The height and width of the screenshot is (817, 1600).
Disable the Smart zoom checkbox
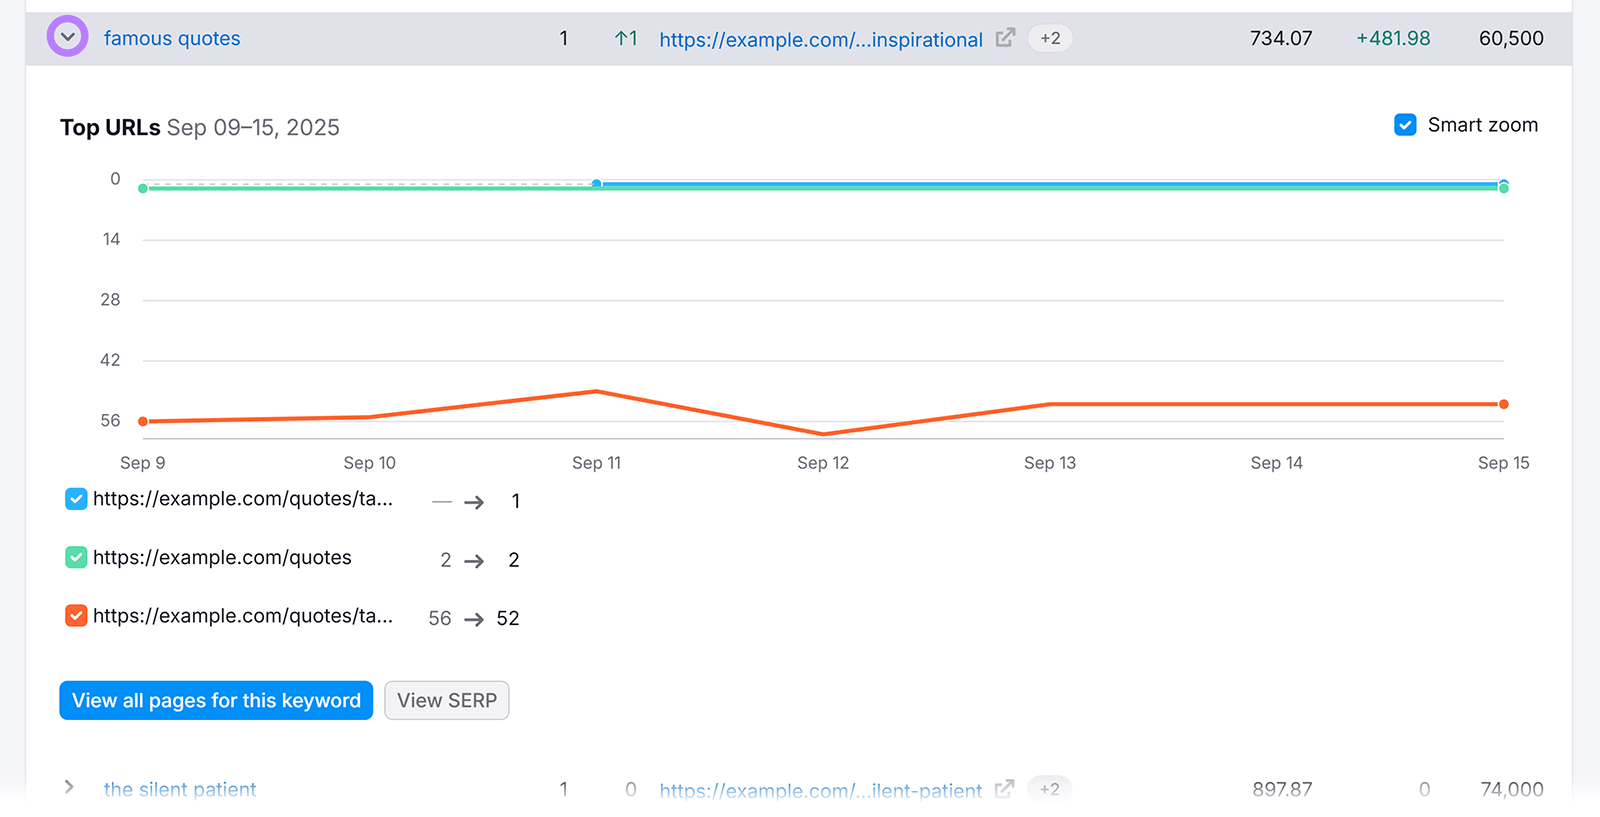1405,125
